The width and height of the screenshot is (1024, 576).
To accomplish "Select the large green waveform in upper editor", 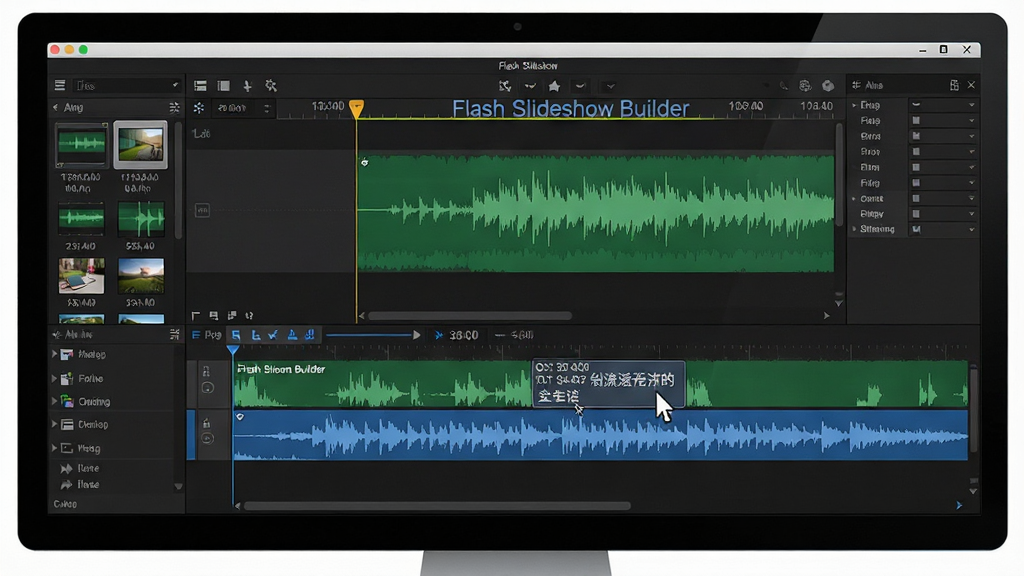I will point(596,213).
